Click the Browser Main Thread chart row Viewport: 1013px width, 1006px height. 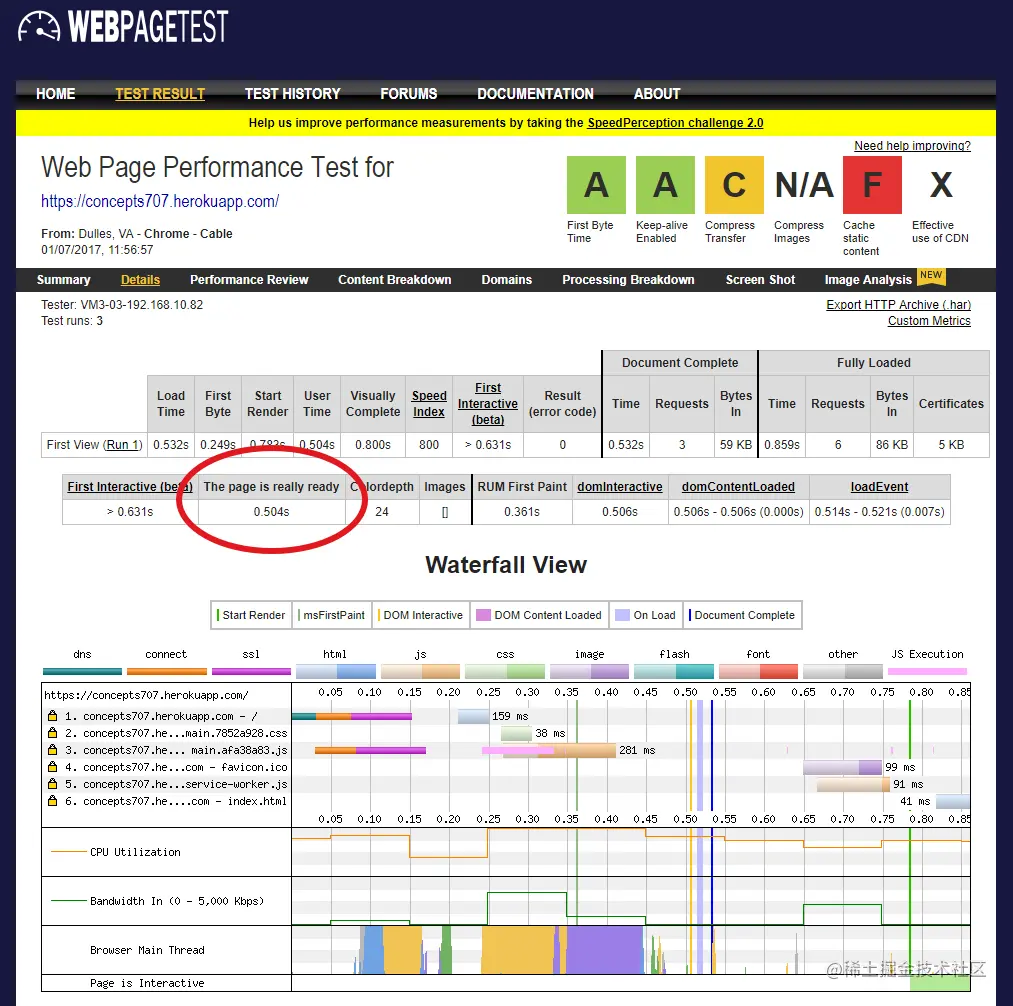coord(506,950)
